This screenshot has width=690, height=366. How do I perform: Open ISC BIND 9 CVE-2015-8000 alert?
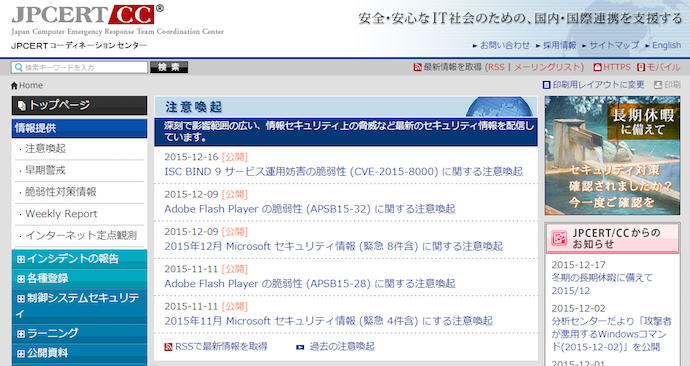point(344,172)
